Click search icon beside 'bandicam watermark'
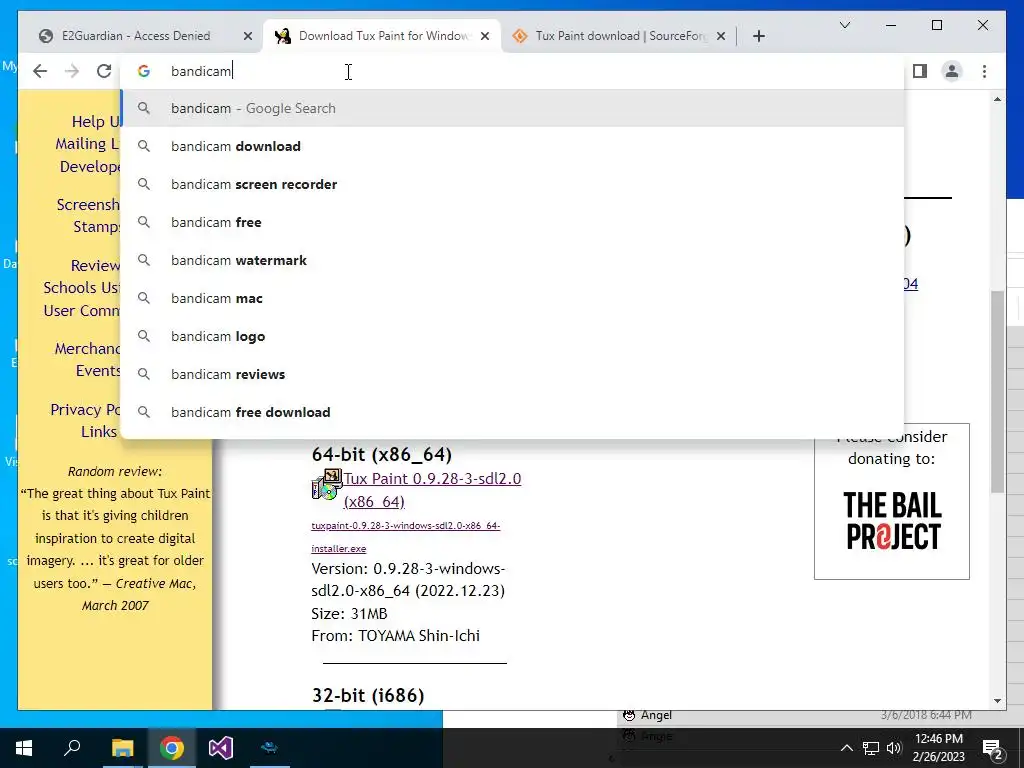The width and height of the screenshot is (1024, 768). 144,260
